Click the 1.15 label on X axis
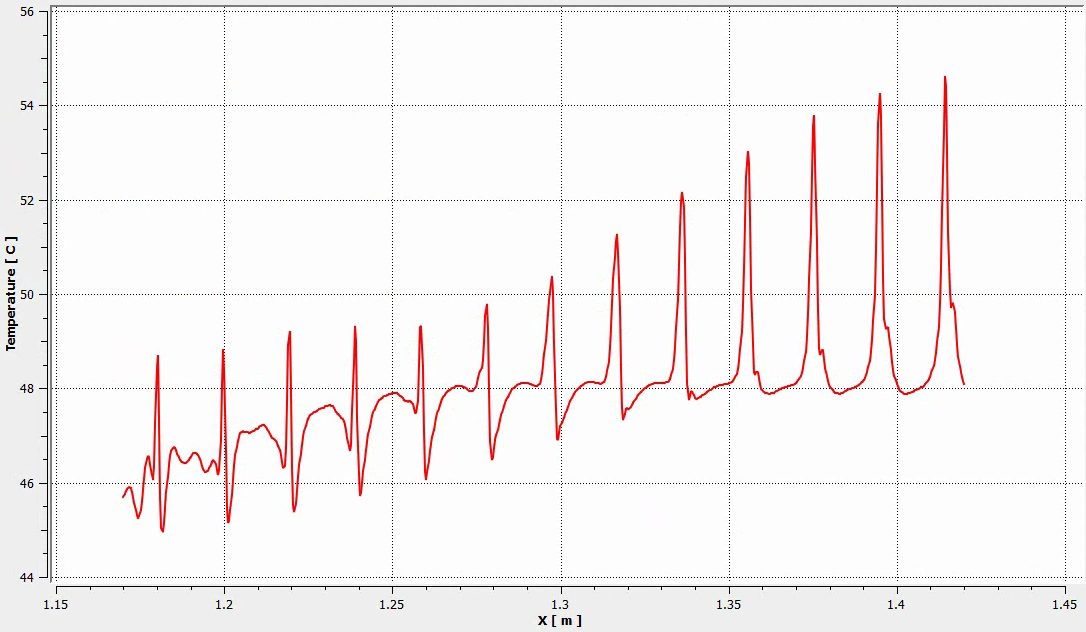The height and width of the screenshot is (632, 1086). coord(56,605)
